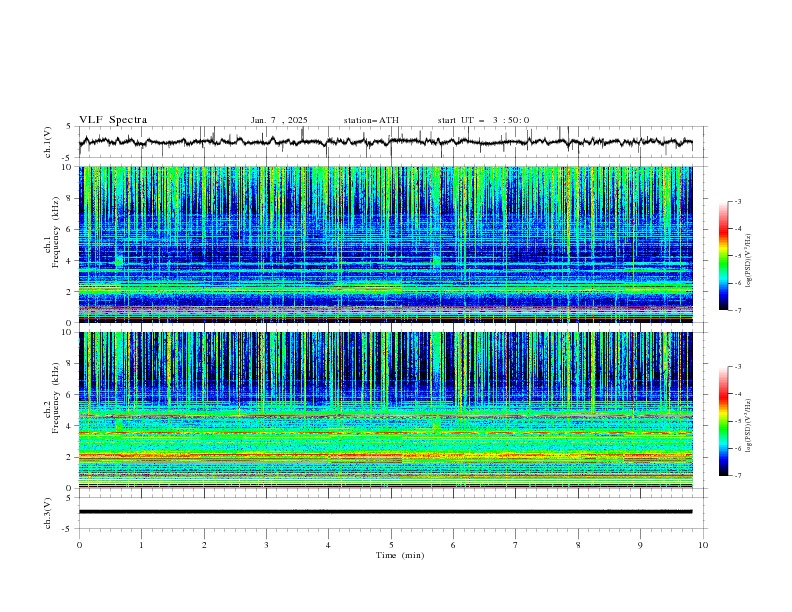The image size is (792, 612).
Task: Click ch.1 color bar "log(PSD)(V²/Hz)" label
Action: (749, 261)
